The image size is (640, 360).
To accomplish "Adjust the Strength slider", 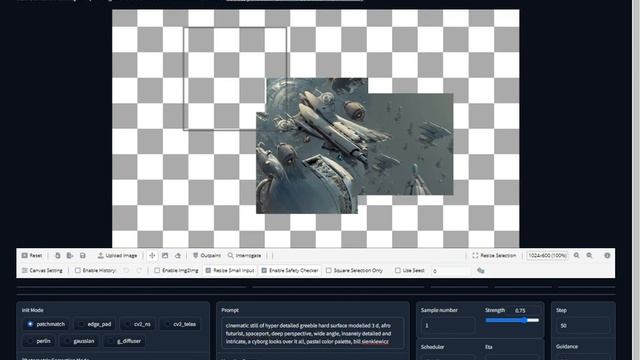I will (512, 320).
